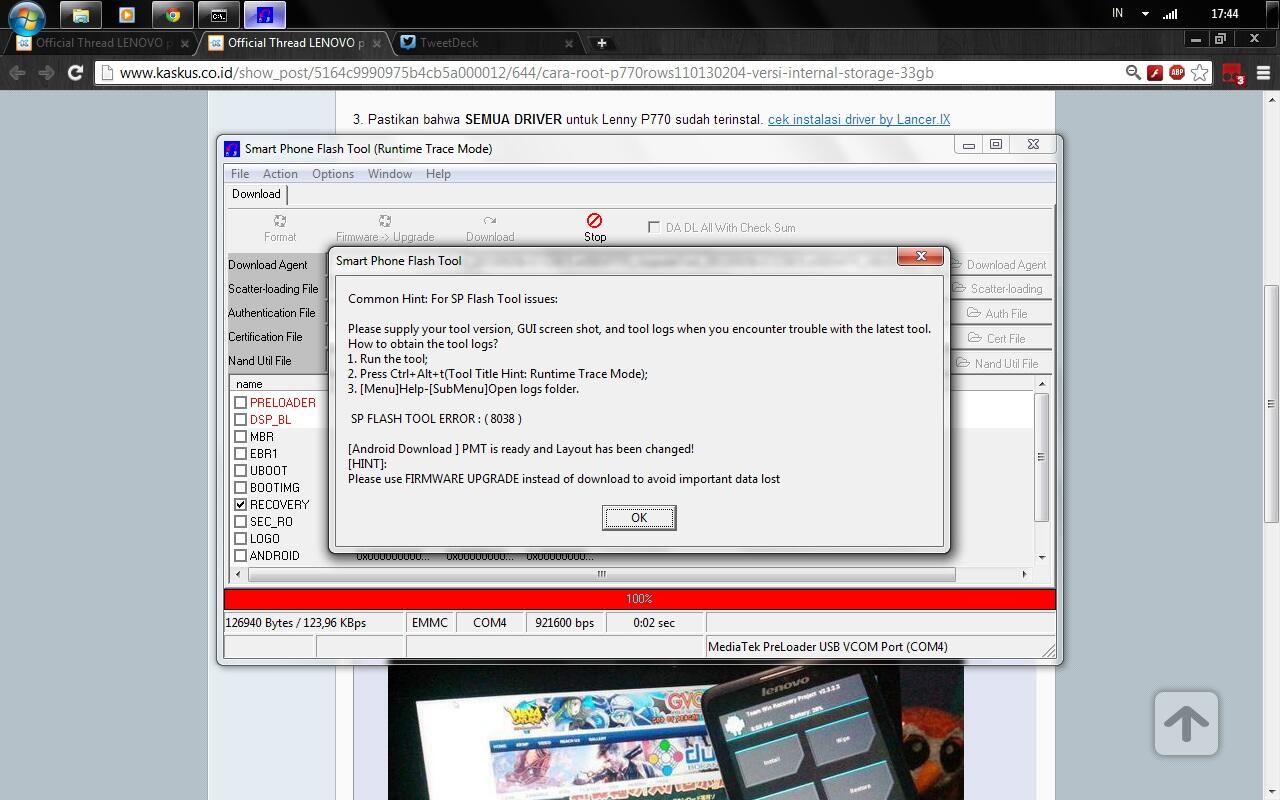Open the Window menu
Viewport: 1280px width, 800px height.
[390, 174]
